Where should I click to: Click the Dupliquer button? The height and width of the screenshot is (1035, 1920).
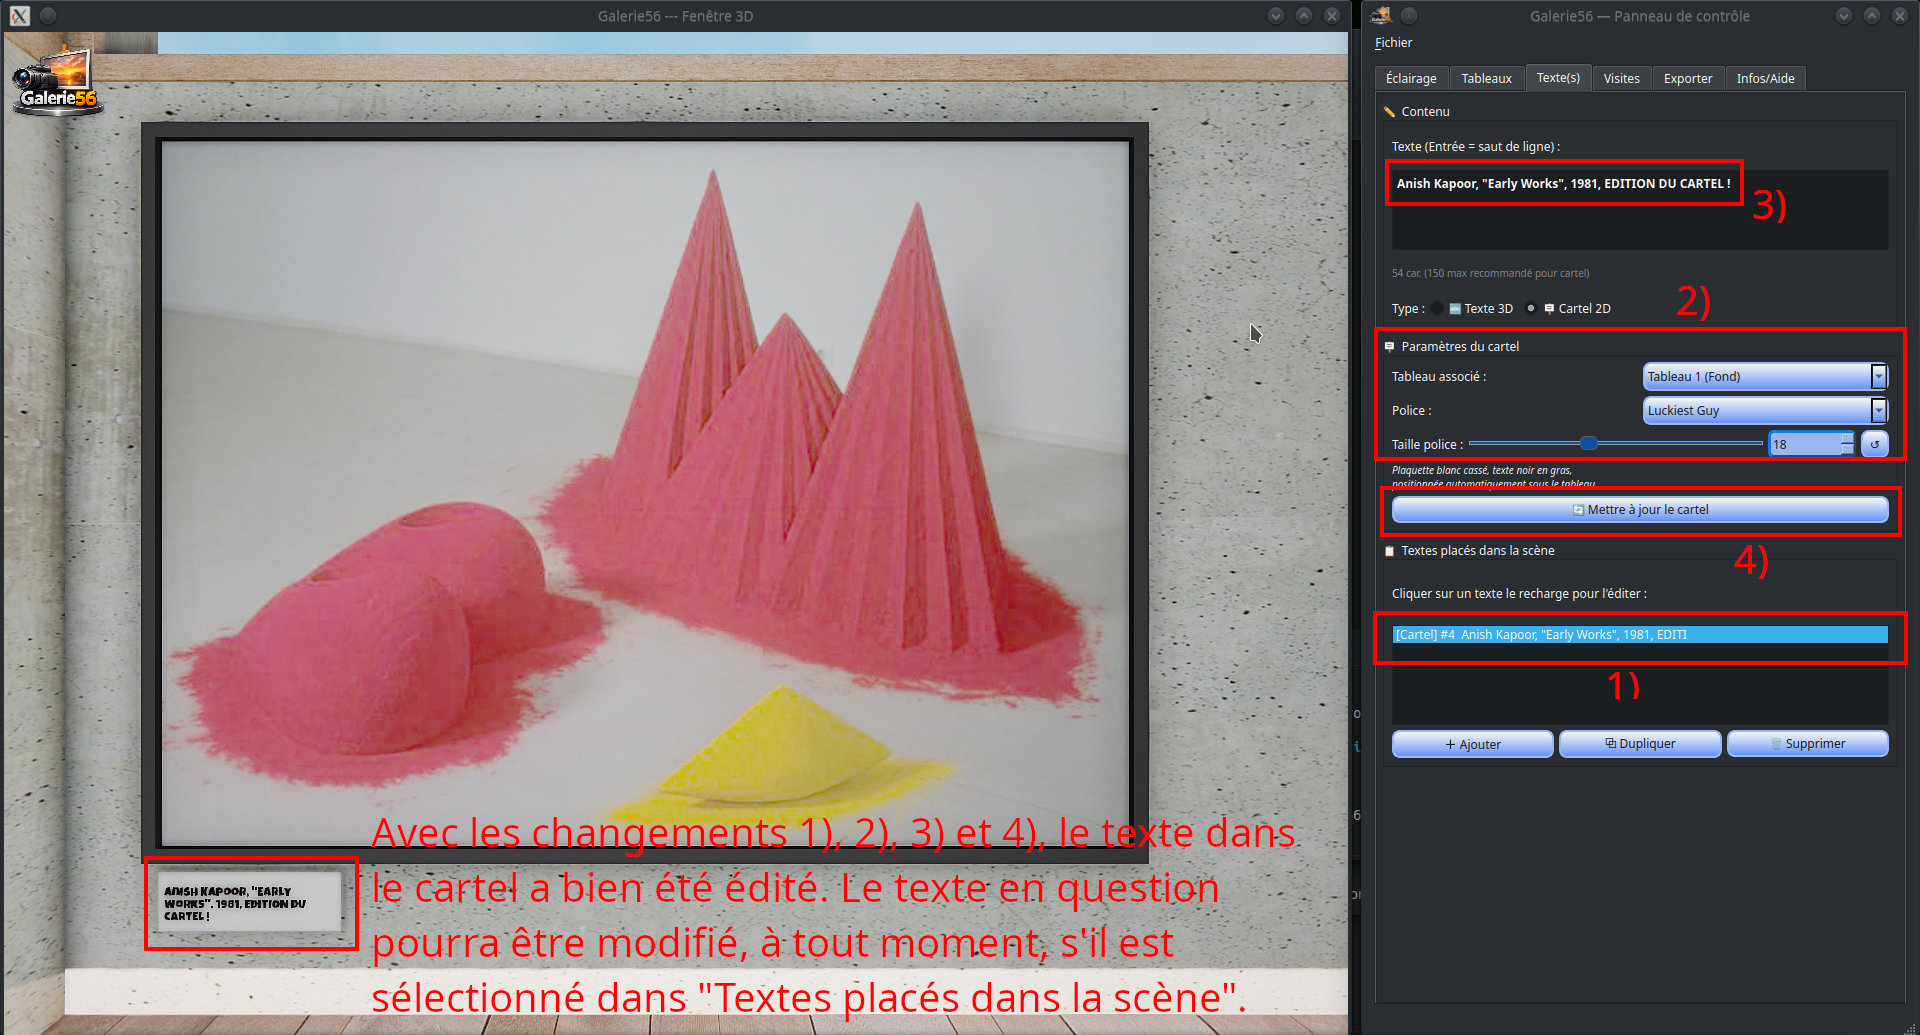click(x=1640, y=744)
